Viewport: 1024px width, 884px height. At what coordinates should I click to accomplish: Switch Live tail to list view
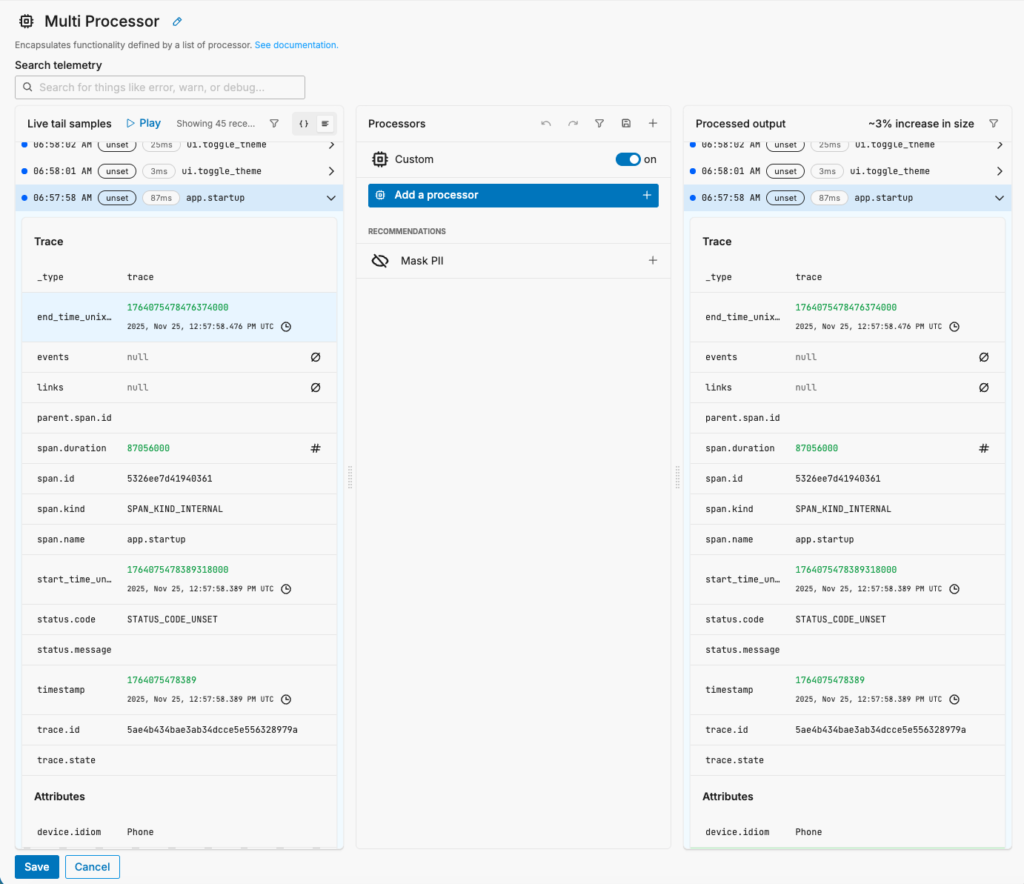click(x=325, y=124)
